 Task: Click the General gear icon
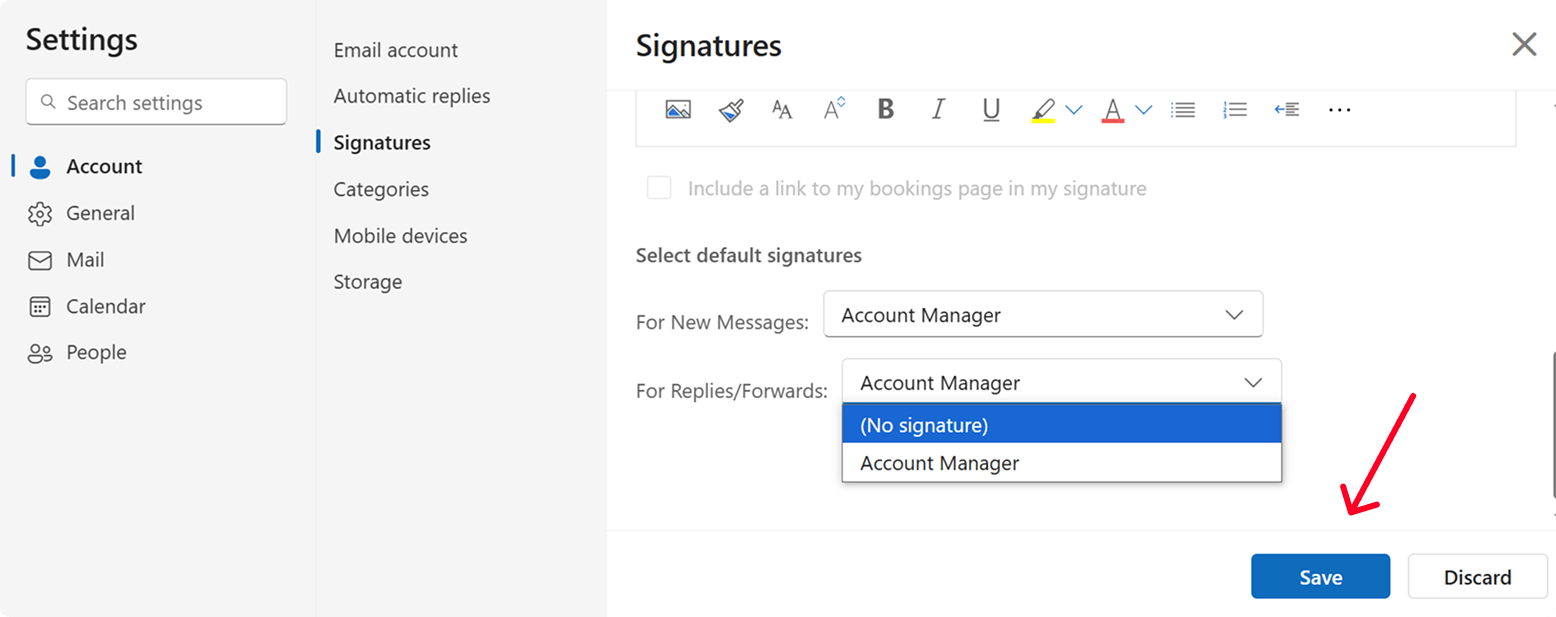40,214
